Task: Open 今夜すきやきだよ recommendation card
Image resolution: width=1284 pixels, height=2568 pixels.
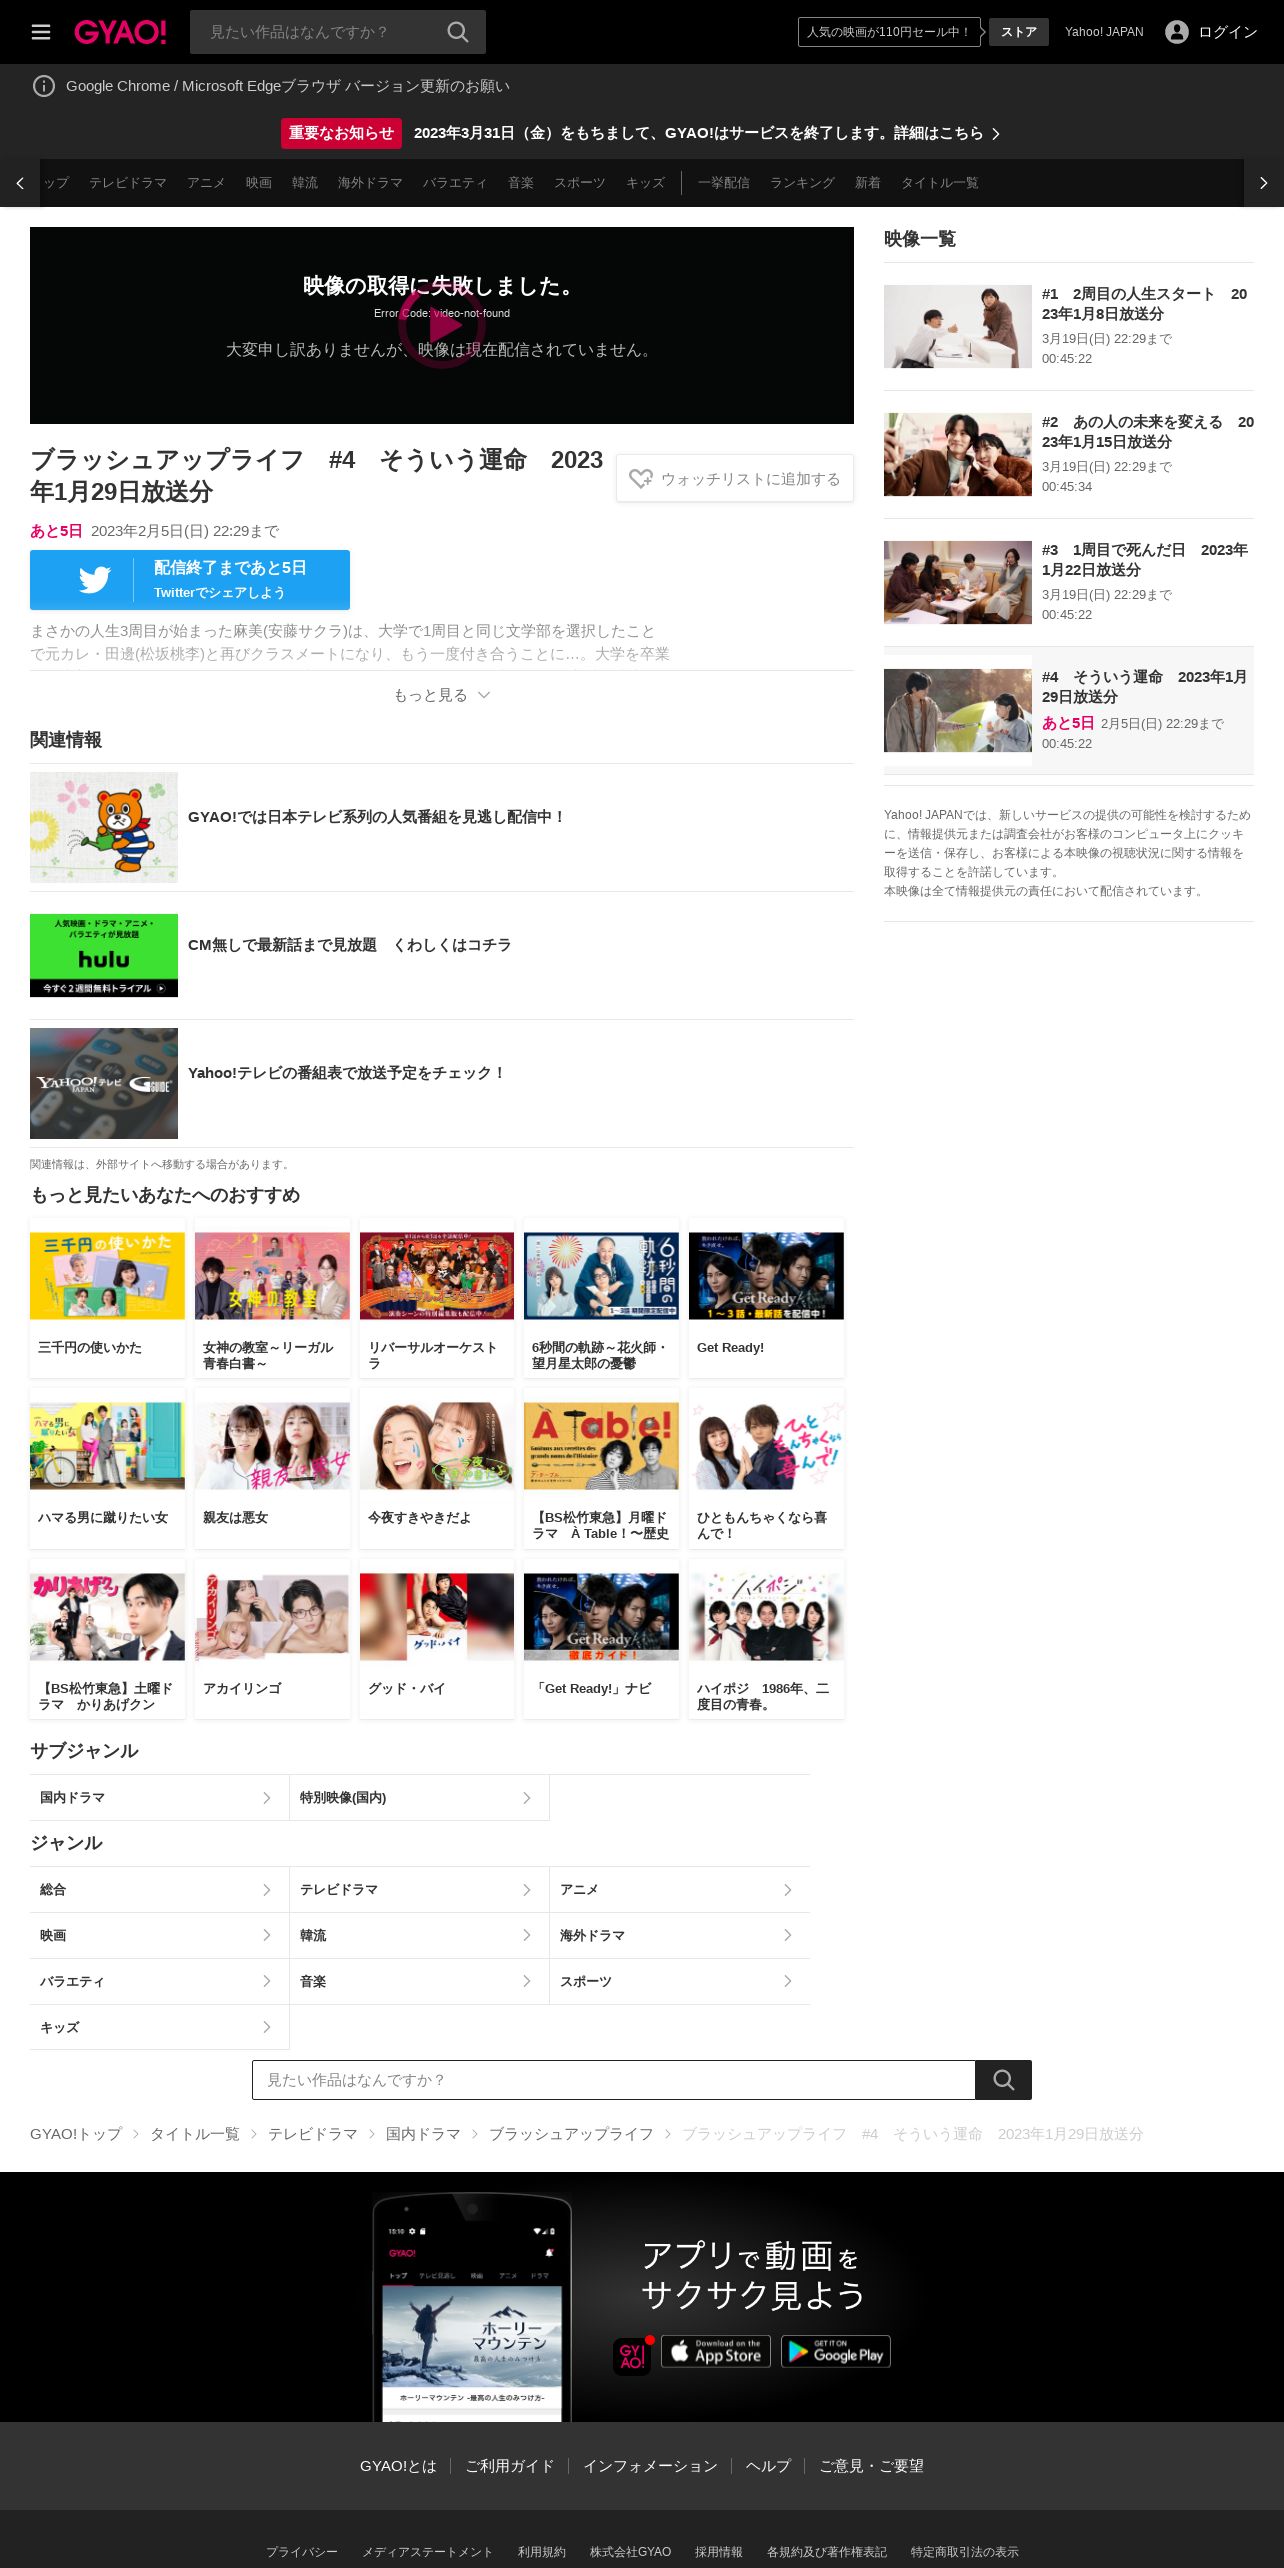Action: (437, 1468)
